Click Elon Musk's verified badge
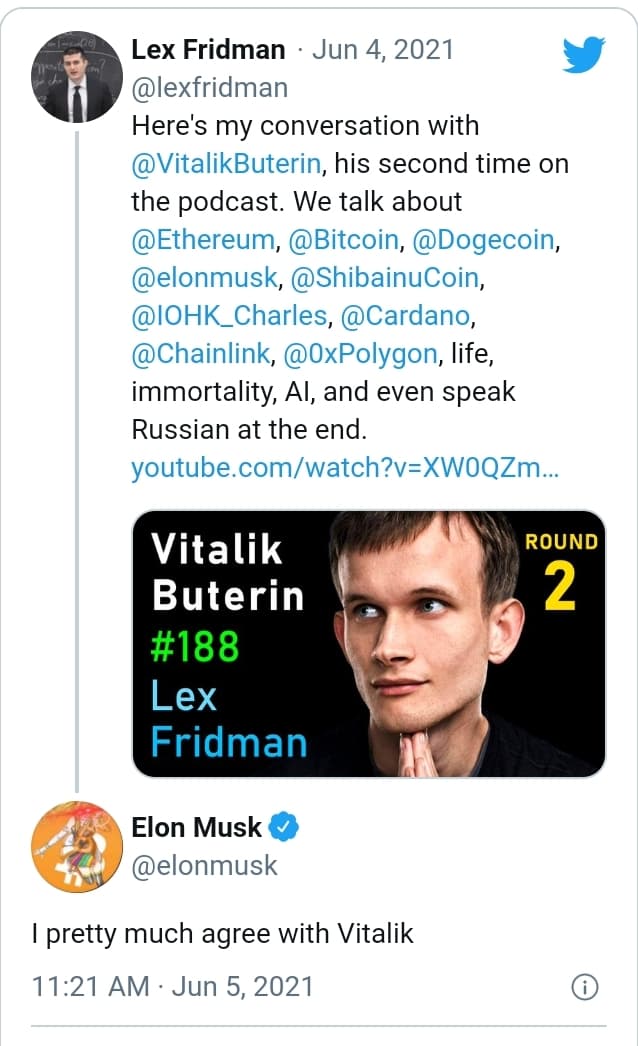The image size is (638, 1046). [x=285, y=827]
